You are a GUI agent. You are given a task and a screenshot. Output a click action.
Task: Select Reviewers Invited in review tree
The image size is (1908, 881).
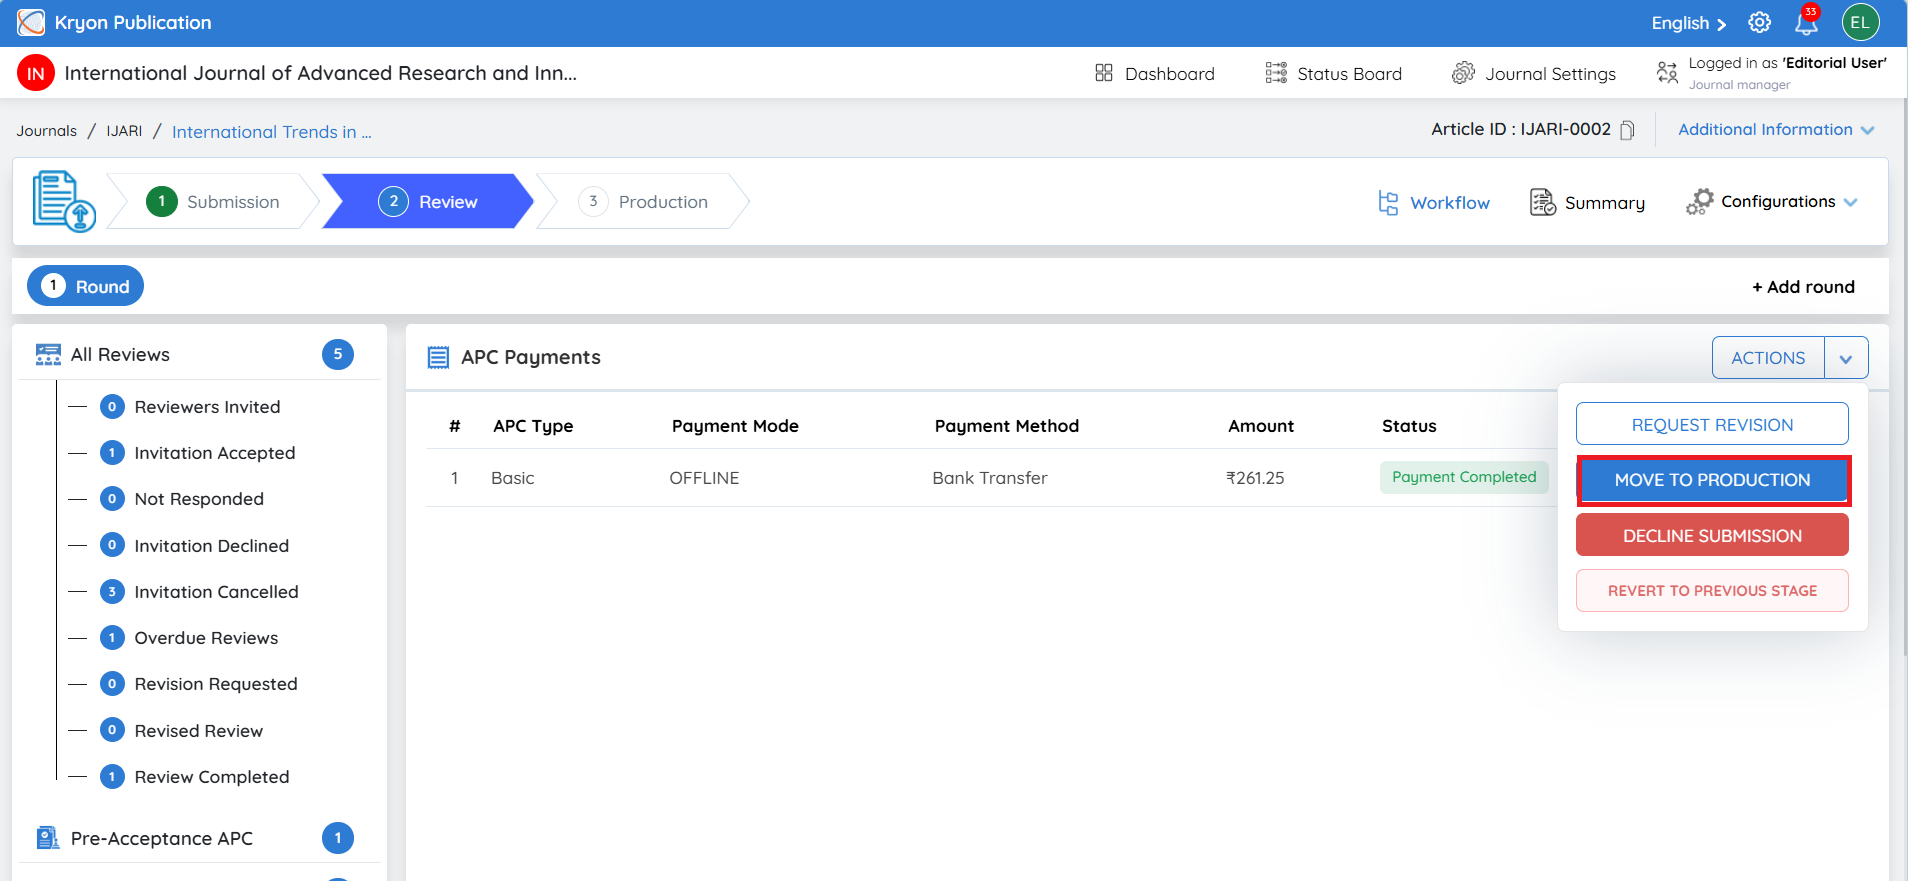(207, 407)
